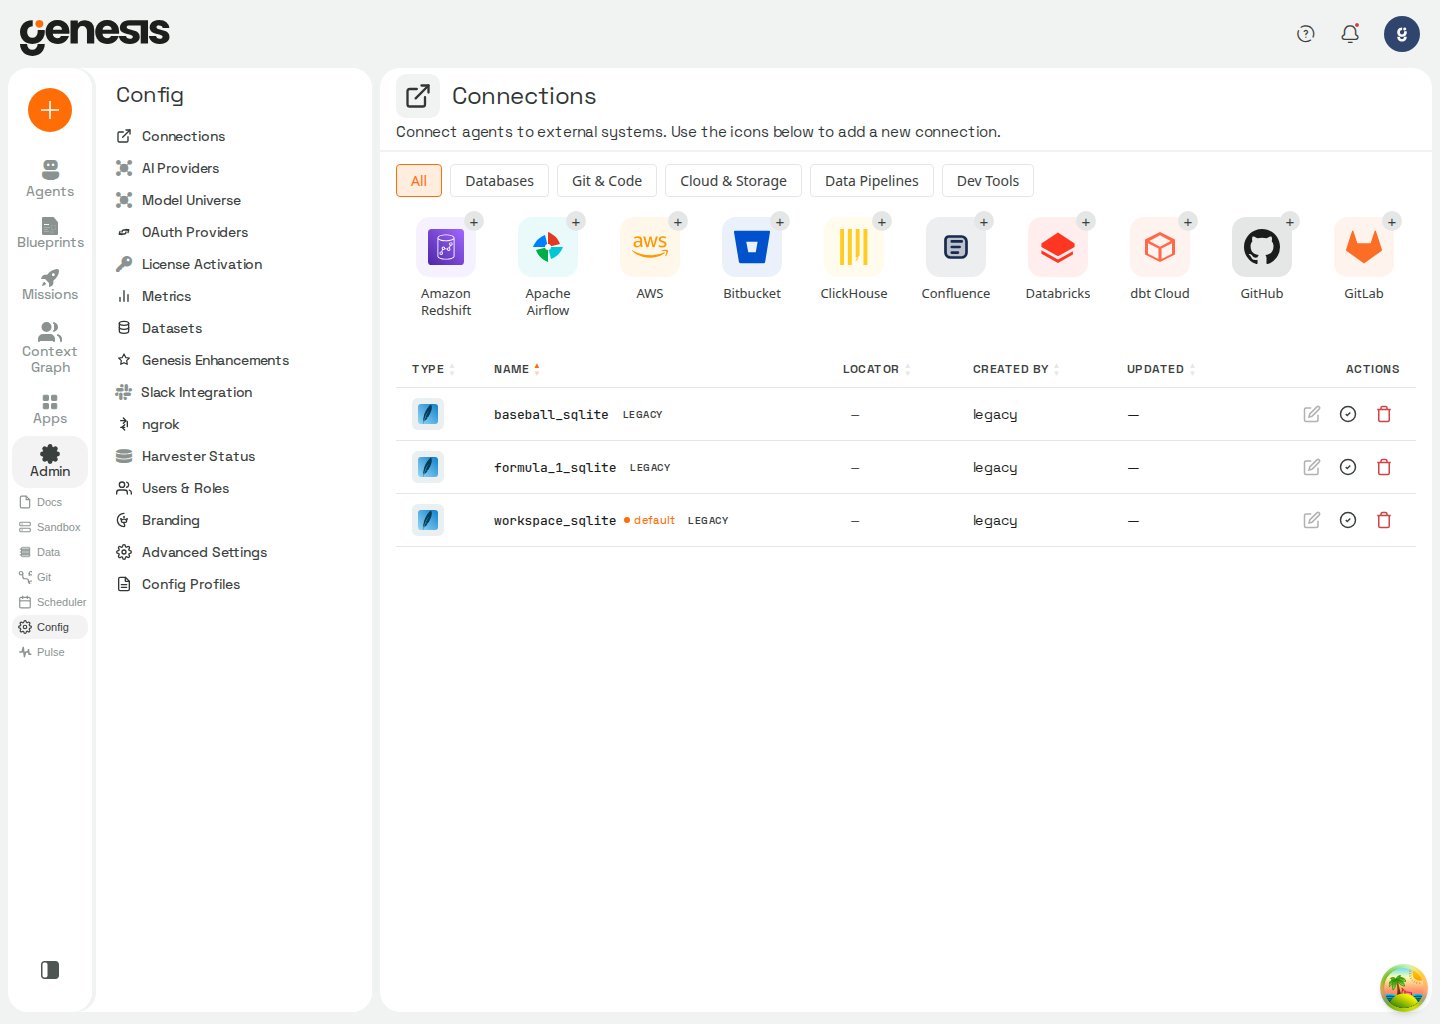Edit the formula_1_sqlite connection
1440x1024 pixels.
click(1312, 467)
